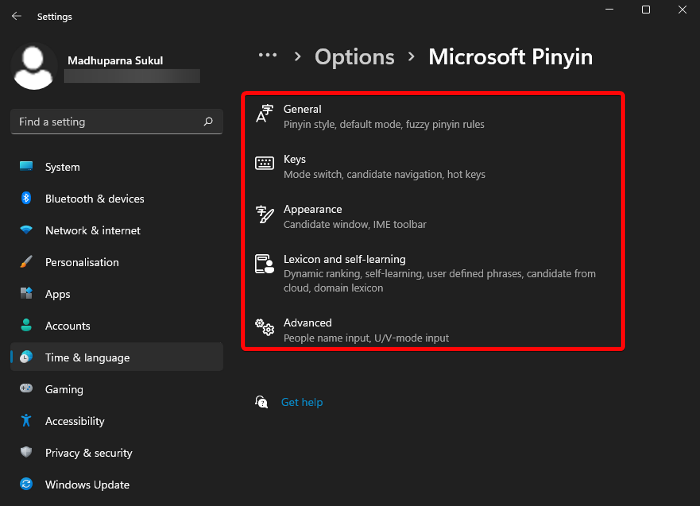Image resolution: width=700 pixels, height=506 pixels.
Task: Select the Gaming category
Action: tap(64, 389)
